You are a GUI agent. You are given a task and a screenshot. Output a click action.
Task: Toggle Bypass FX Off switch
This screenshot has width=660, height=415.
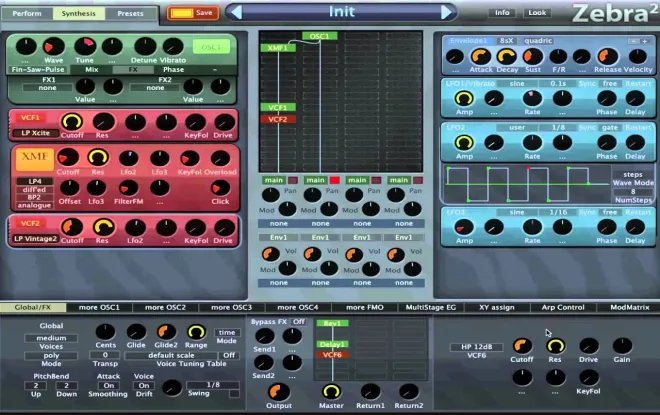298,322
